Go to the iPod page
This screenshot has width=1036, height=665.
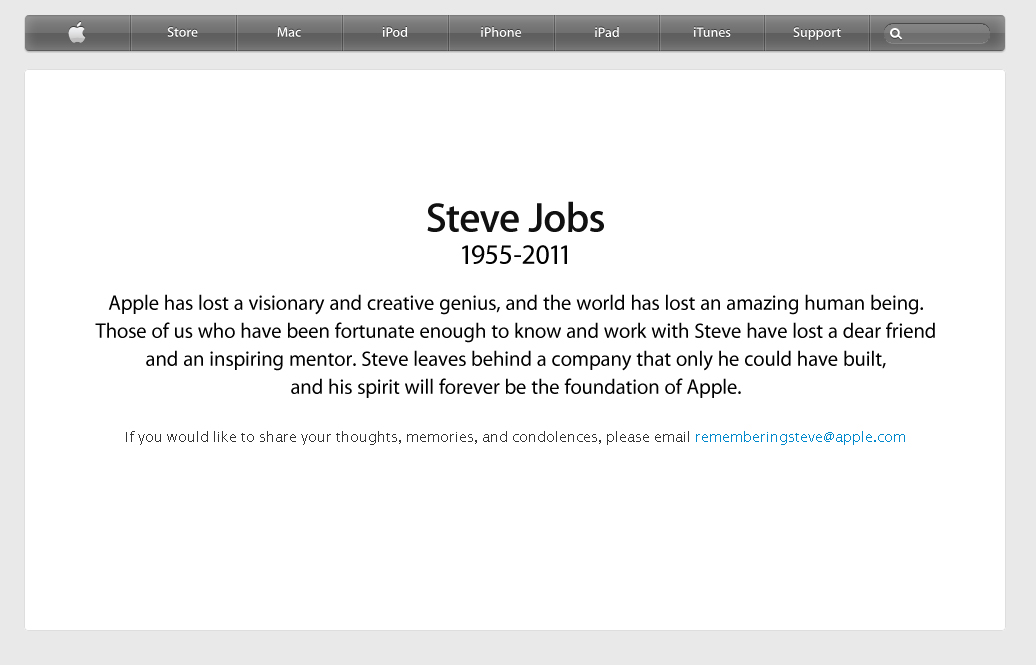[x=394, y=32]
